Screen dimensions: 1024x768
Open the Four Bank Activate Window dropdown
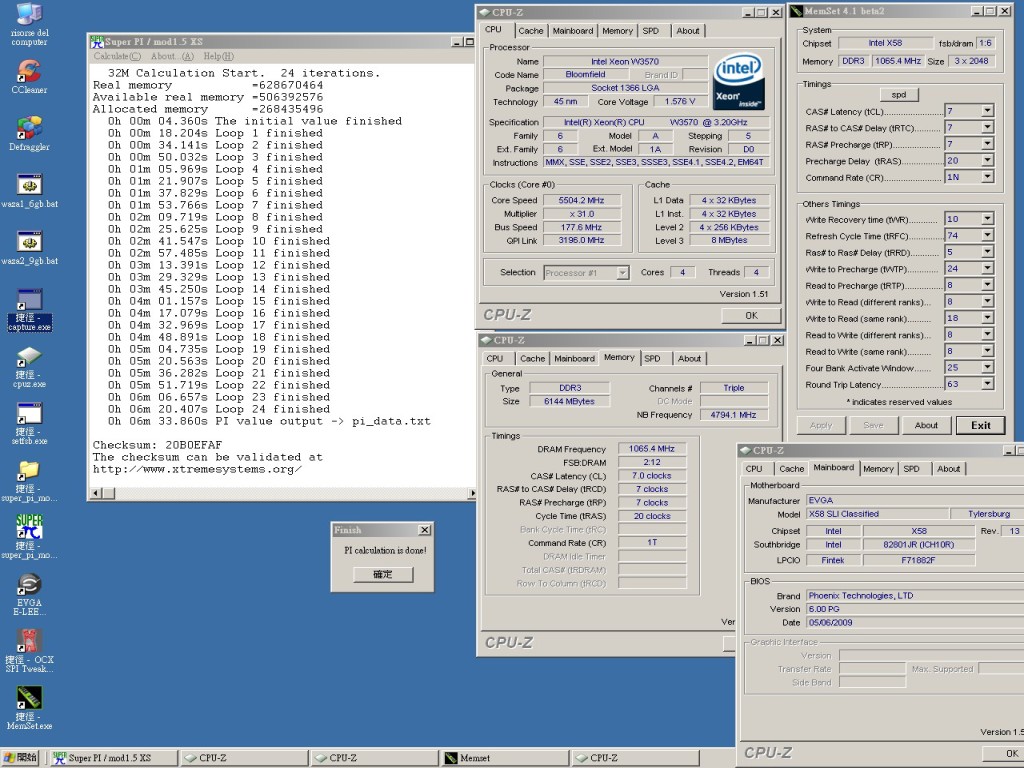pyautogui.click(x=987, y=368)
